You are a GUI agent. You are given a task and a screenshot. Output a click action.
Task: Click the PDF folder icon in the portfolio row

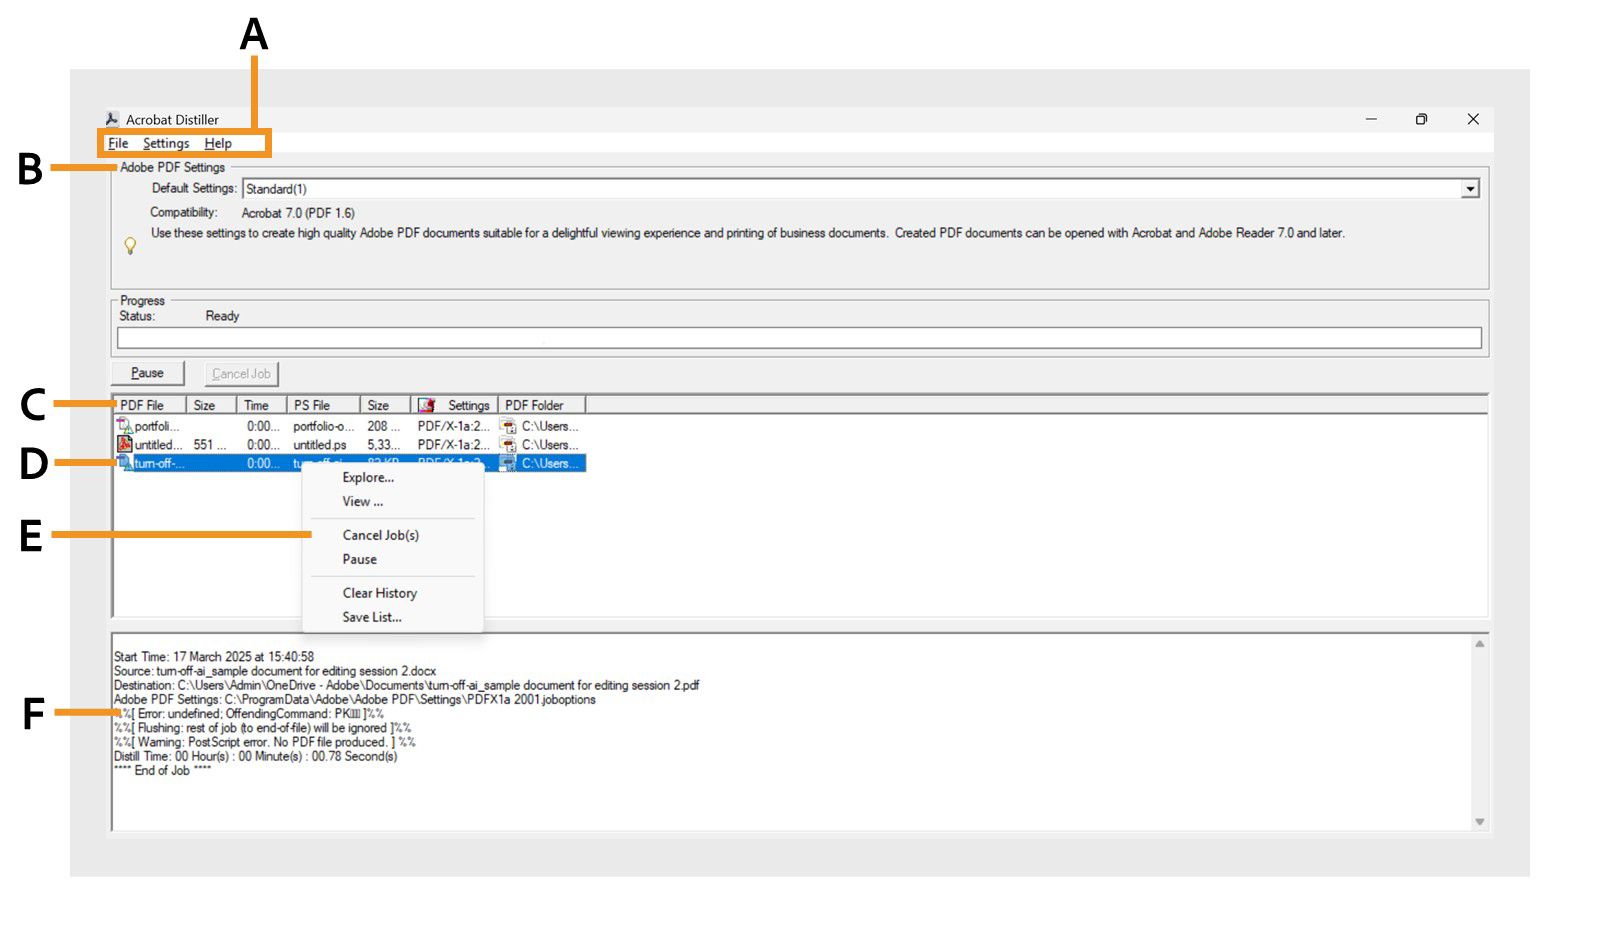pyautogui.click(x=509, y=426)
